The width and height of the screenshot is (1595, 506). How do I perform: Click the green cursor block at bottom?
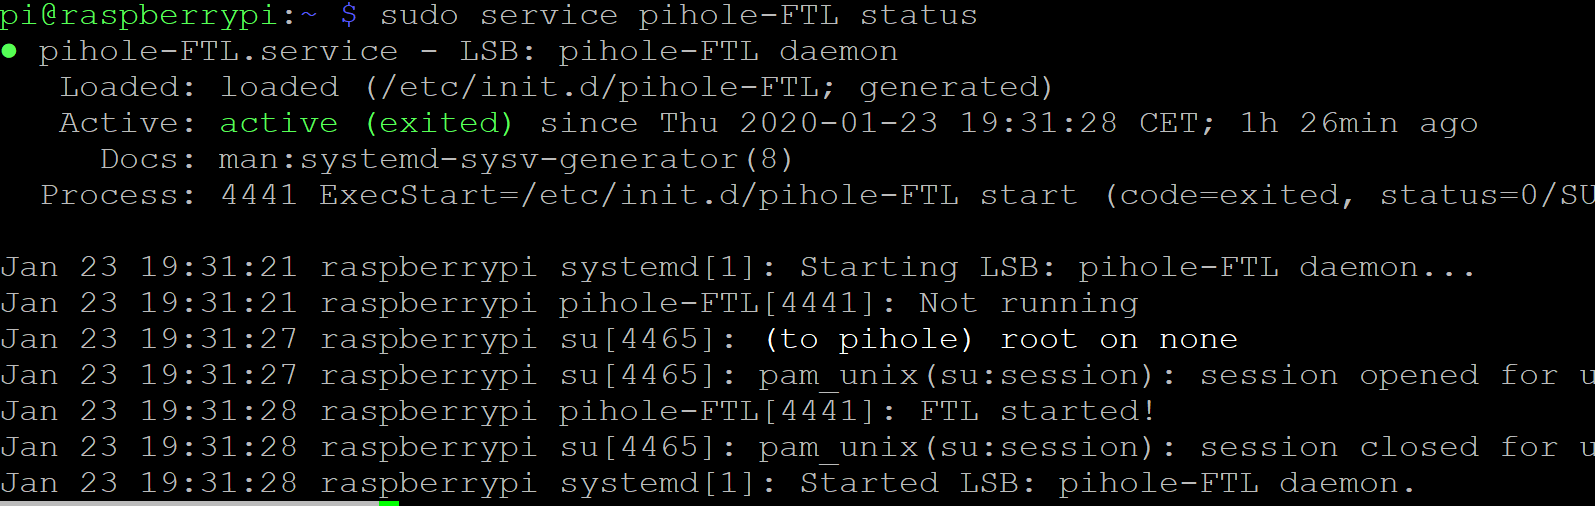(389, 503)
